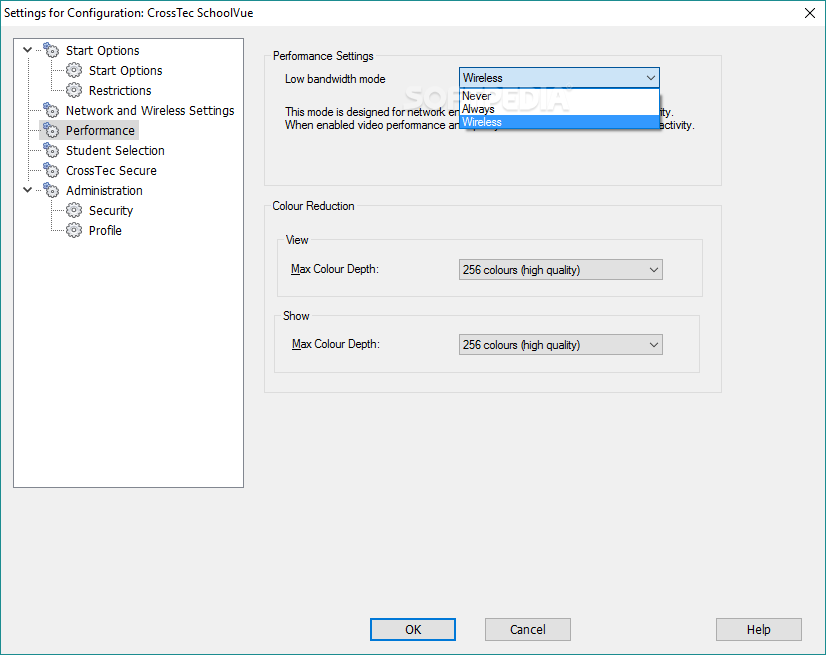Choose Always in bandwidth mode list
Image resolution: width=826 pixels, height=655 pixels.
click(559, 109)
